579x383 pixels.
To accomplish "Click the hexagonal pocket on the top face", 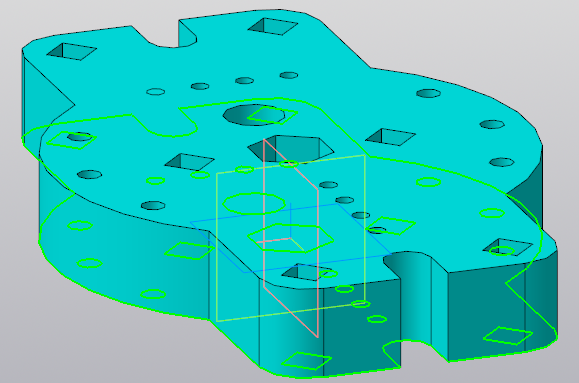I will [x=292, y=149].
